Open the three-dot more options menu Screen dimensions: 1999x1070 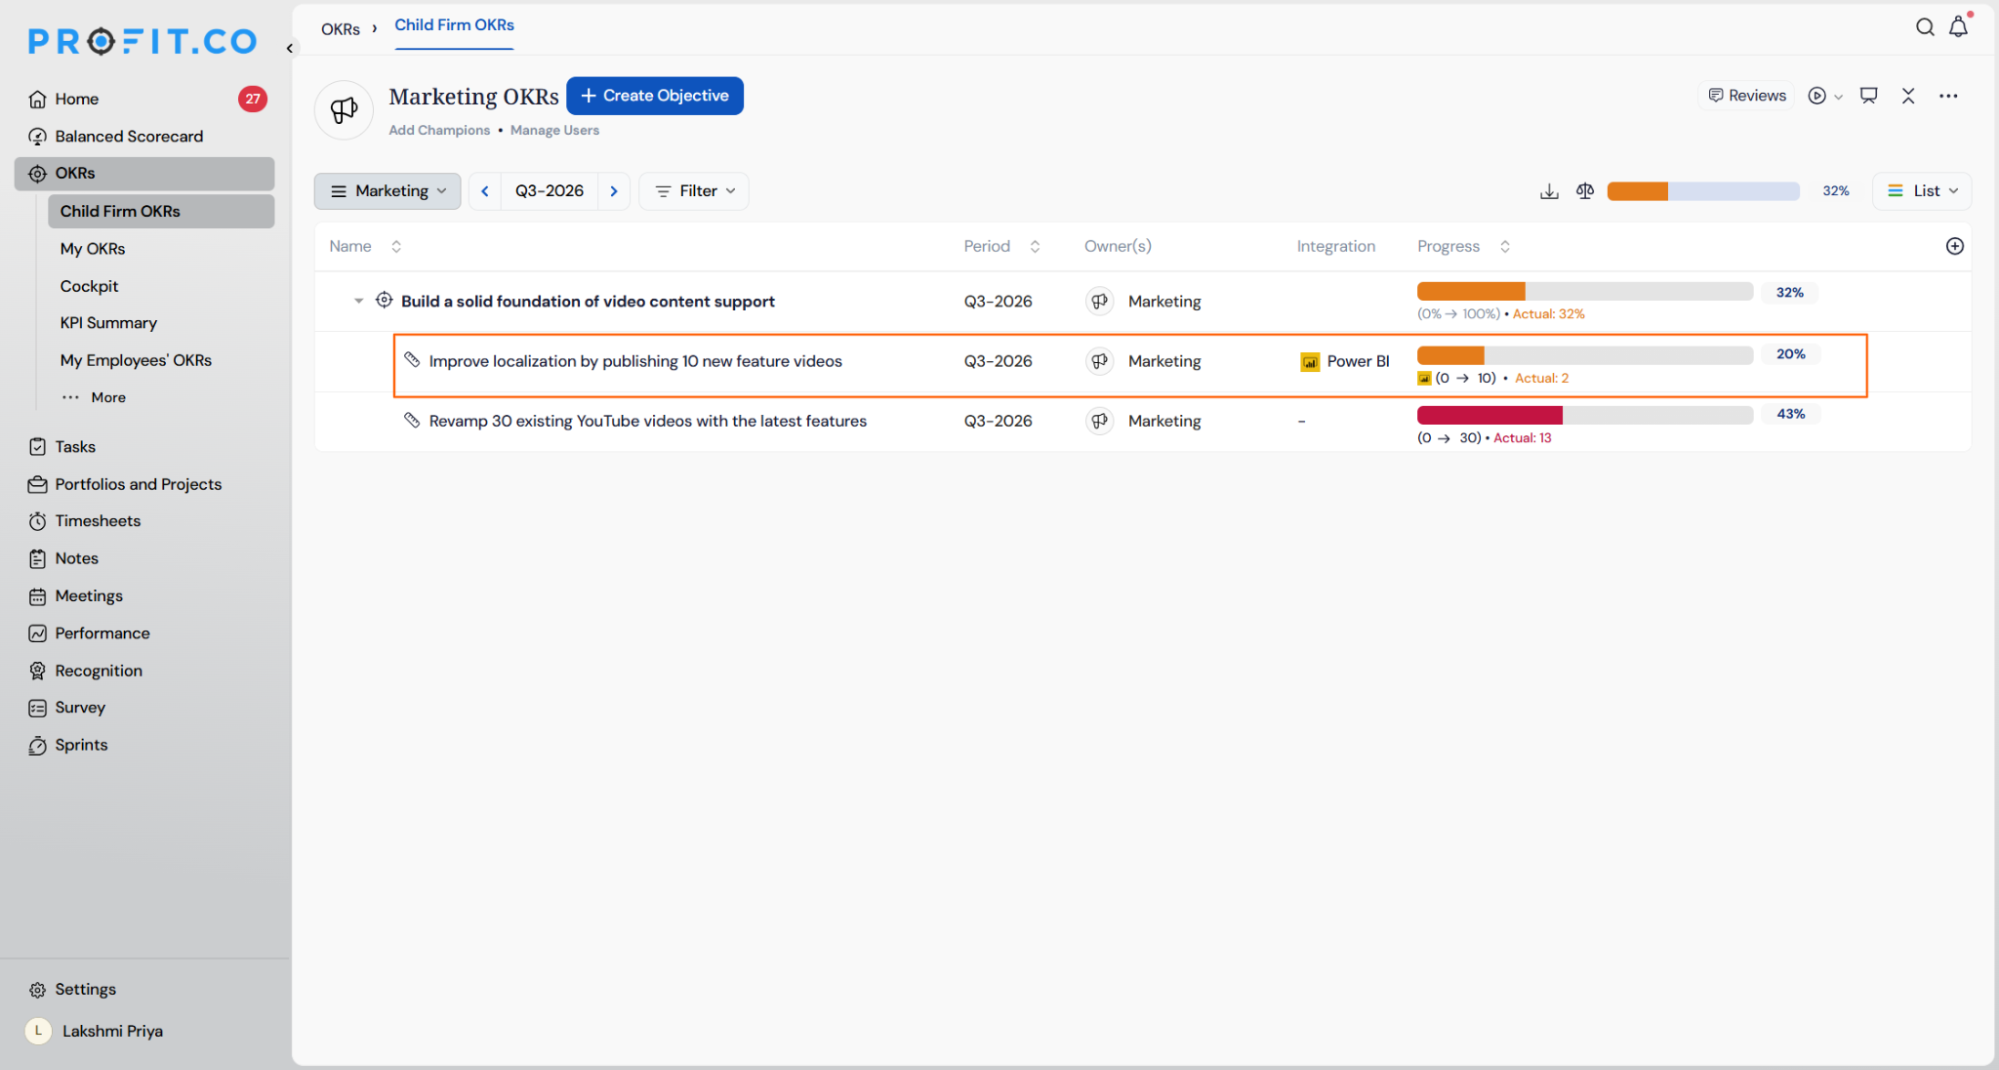[1948, 96]
